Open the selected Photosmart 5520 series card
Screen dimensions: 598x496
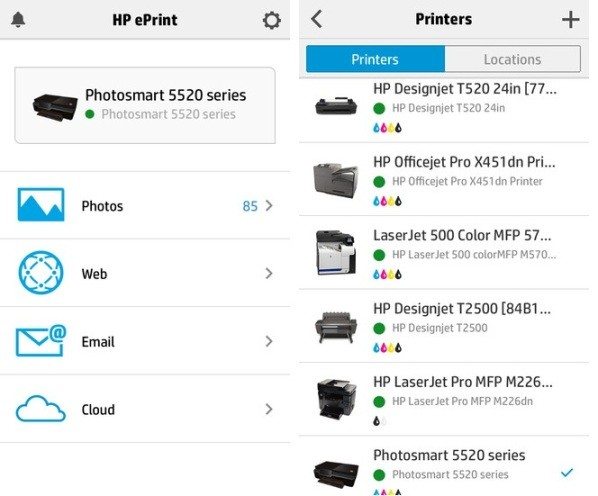(145, 105)
